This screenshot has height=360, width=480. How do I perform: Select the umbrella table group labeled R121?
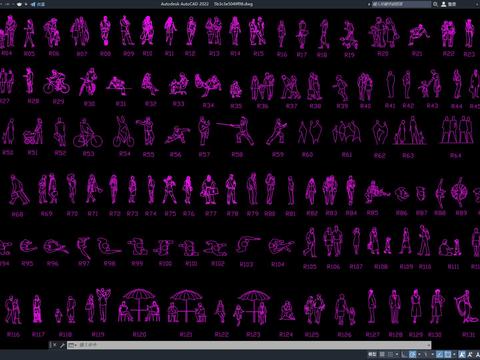click(186, 306)
